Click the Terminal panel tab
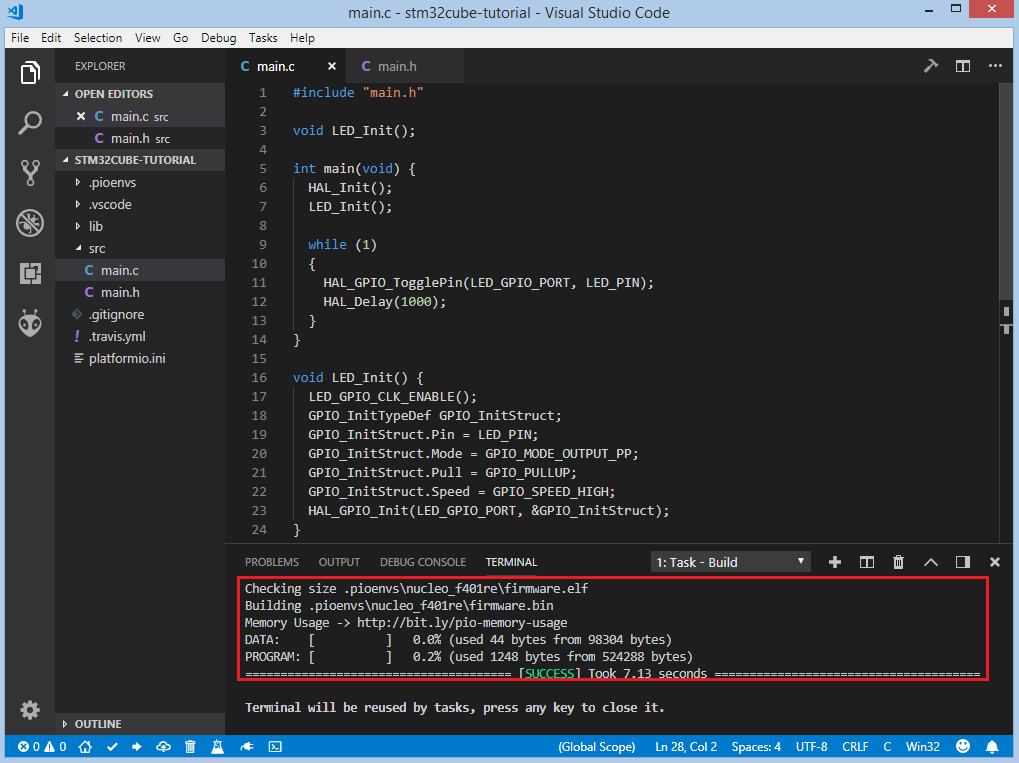Image resolution: width=1019 pixels, height=763 pixels. tap(511, 562)
